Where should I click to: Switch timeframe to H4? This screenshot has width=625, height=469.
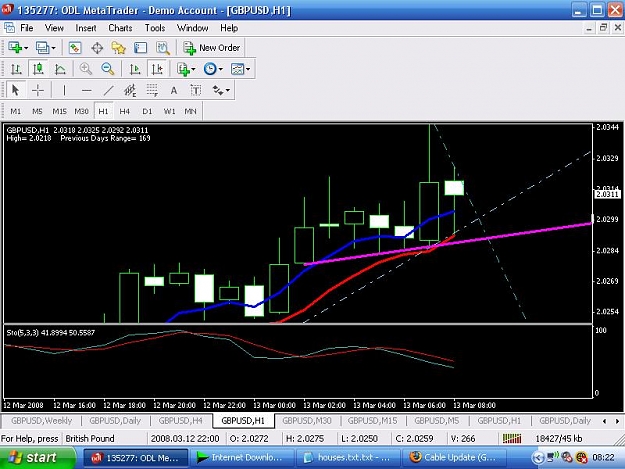(125, 111)
